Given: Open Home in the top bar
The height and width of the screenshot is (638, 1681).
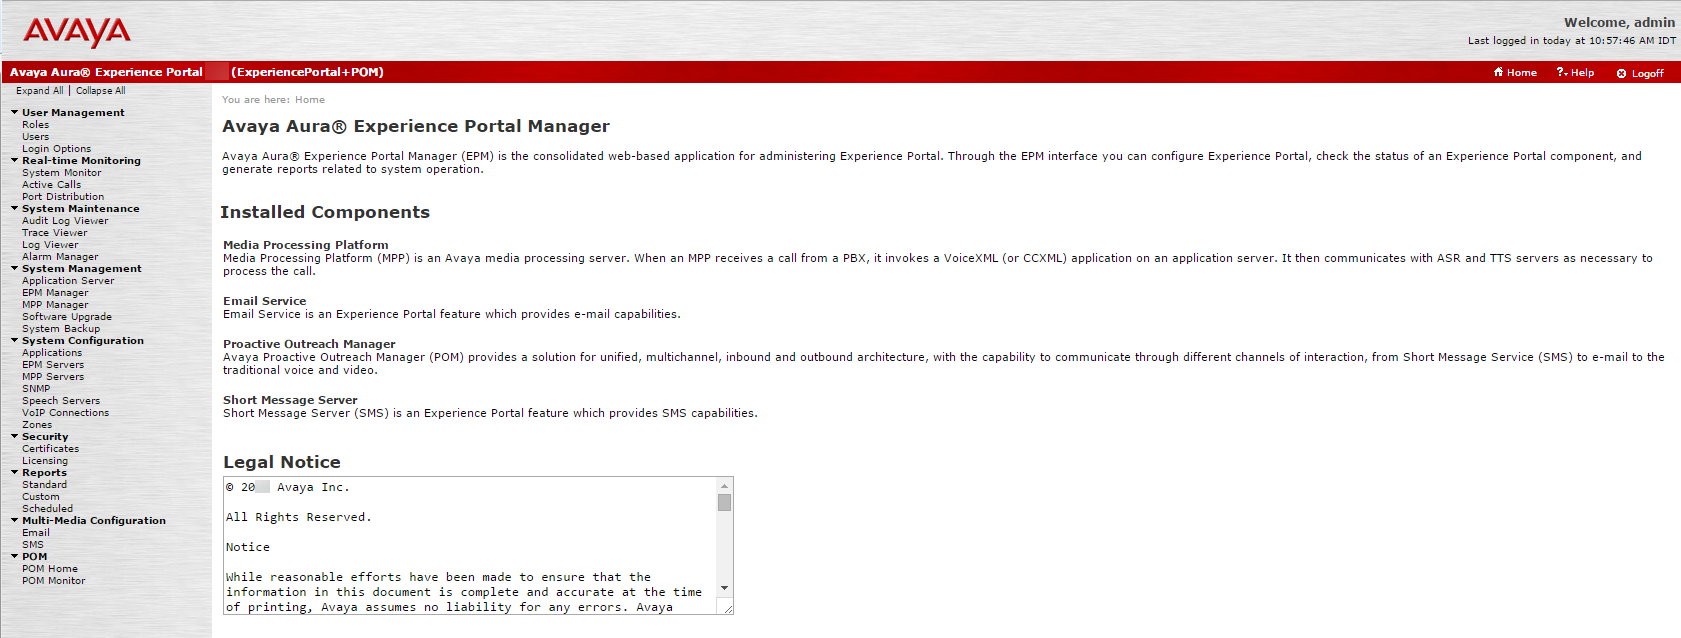Looking at the screenshot, I should click(x=1522, y=73).
